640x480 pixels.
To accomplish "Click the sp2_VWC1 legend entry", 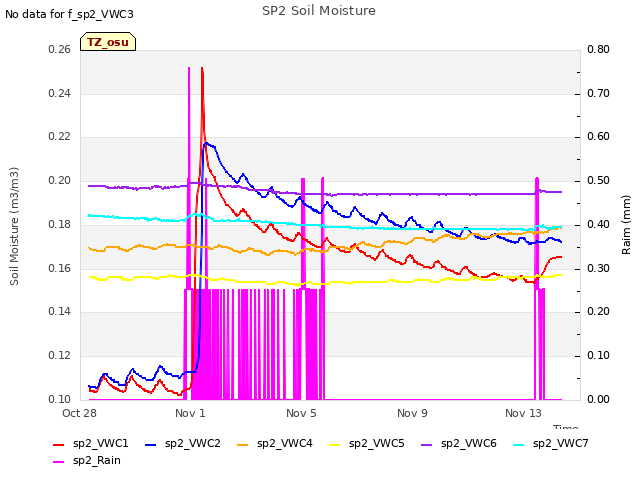I will (x=91, y=444).
